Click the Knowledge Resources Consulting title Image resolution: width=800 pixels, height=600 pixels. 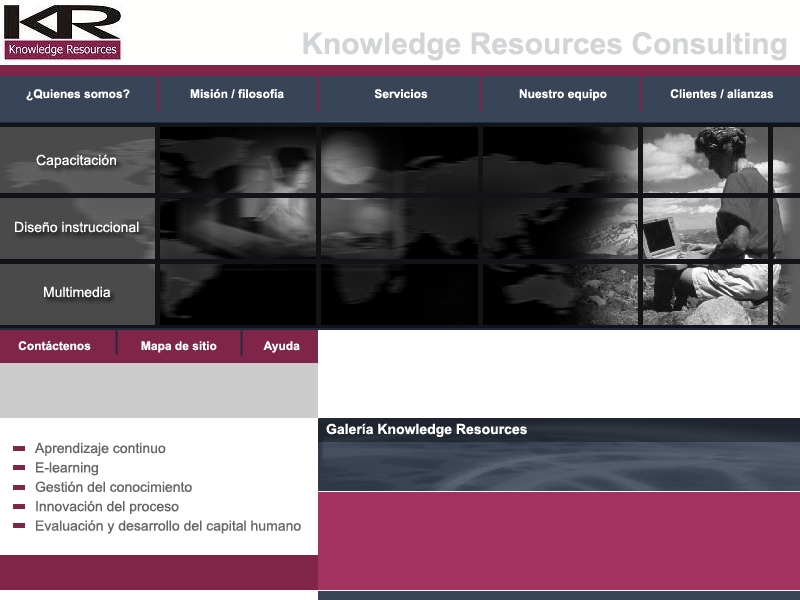544,44
